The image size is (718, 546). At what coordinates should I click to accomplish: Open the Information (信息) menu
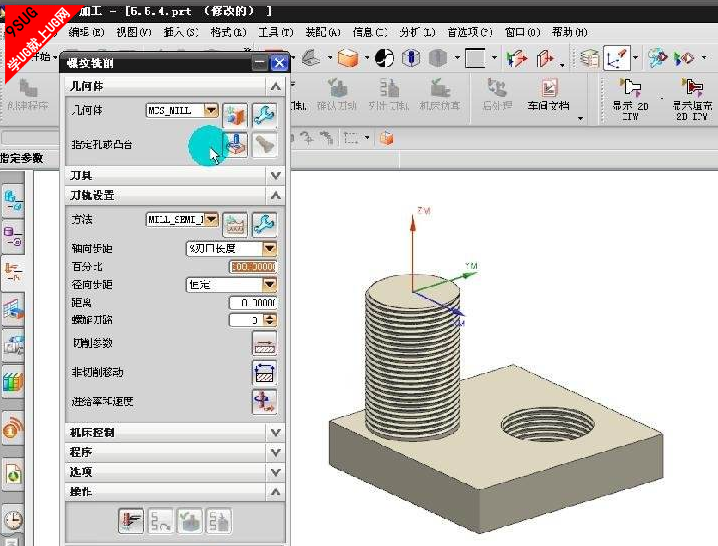370,32
